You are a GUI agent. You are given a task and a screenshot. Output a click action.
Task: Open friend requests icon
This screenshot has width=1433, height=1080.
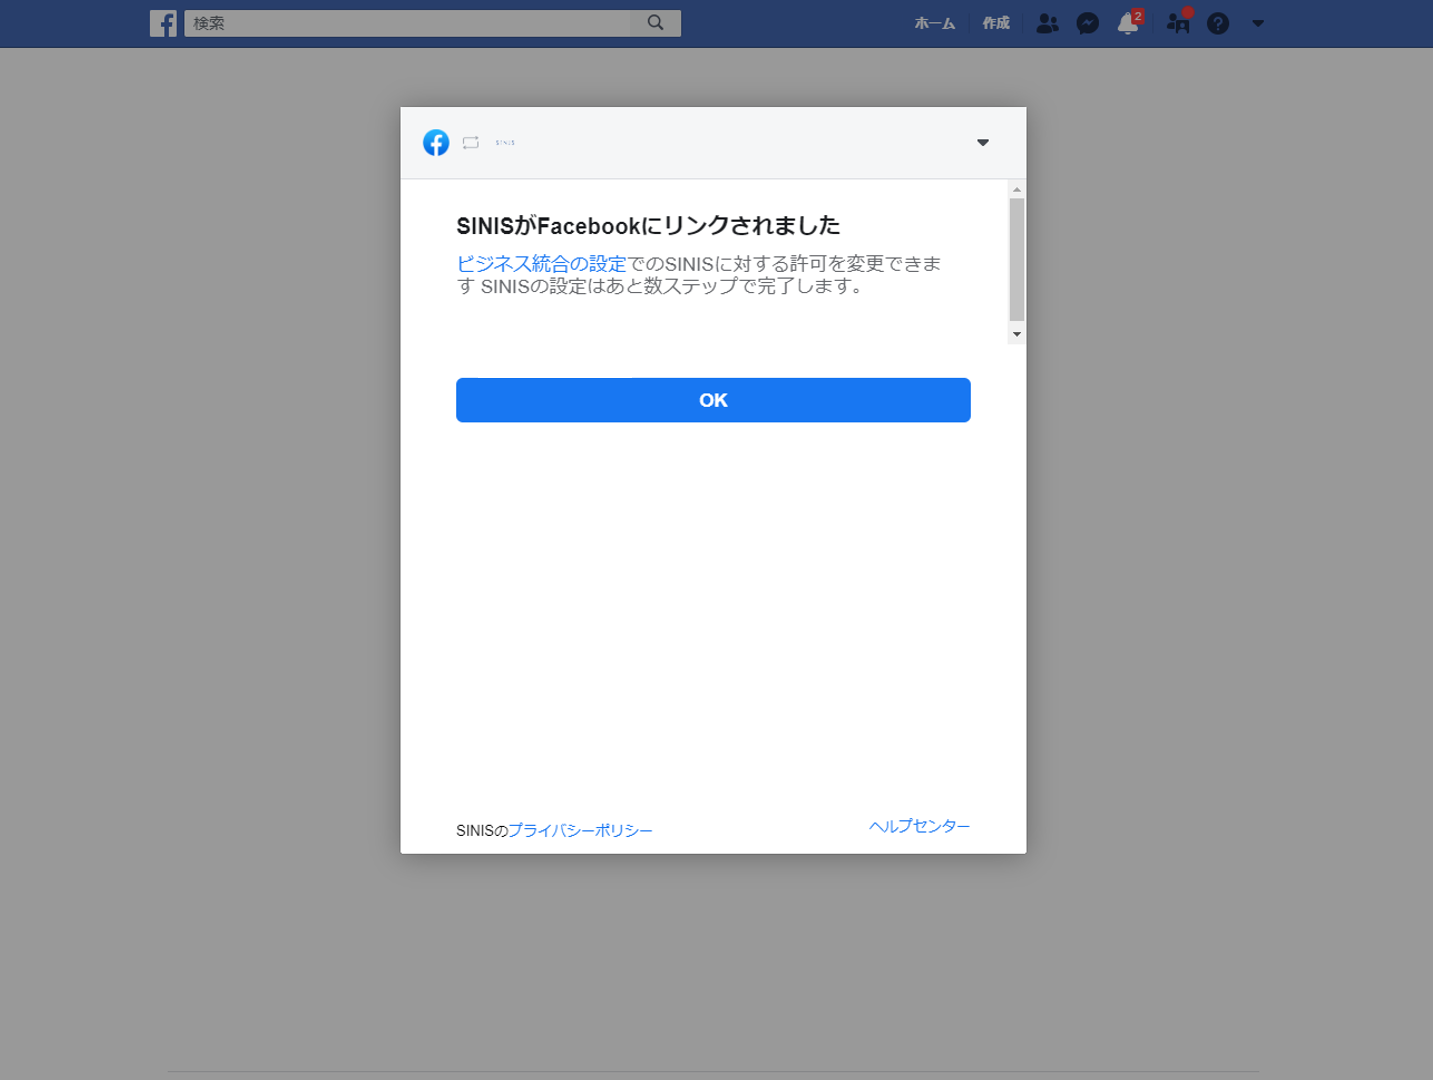[1047, 23]
